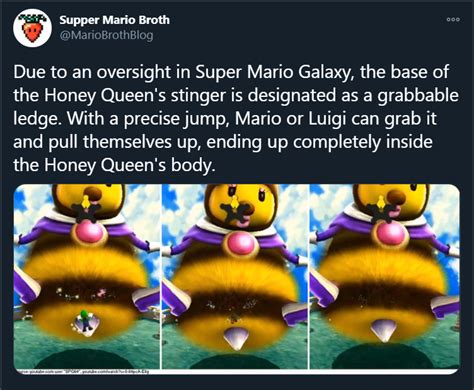Click the source caption under first image
The image size is (474, 390).
[x=82, y=371]
